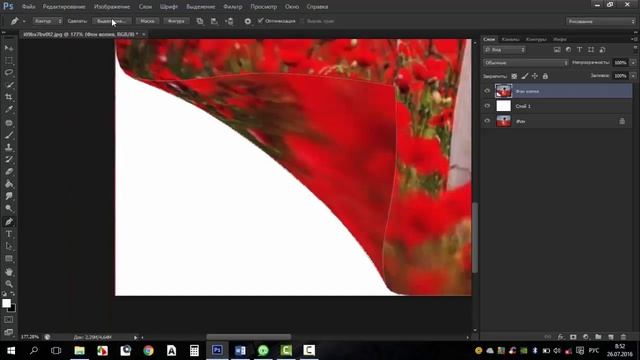
Task: Create a new layer icon
Action: coord(611,337)
